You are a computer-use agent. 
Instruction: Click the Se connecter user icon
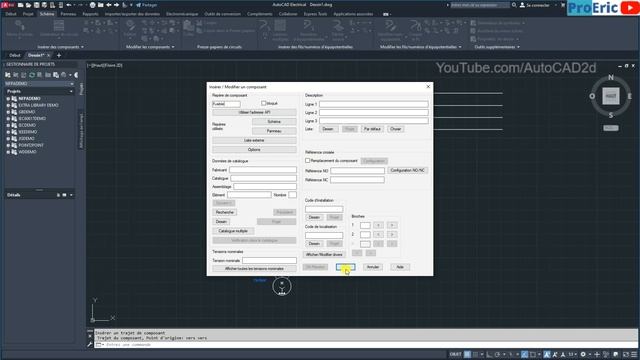522,5
